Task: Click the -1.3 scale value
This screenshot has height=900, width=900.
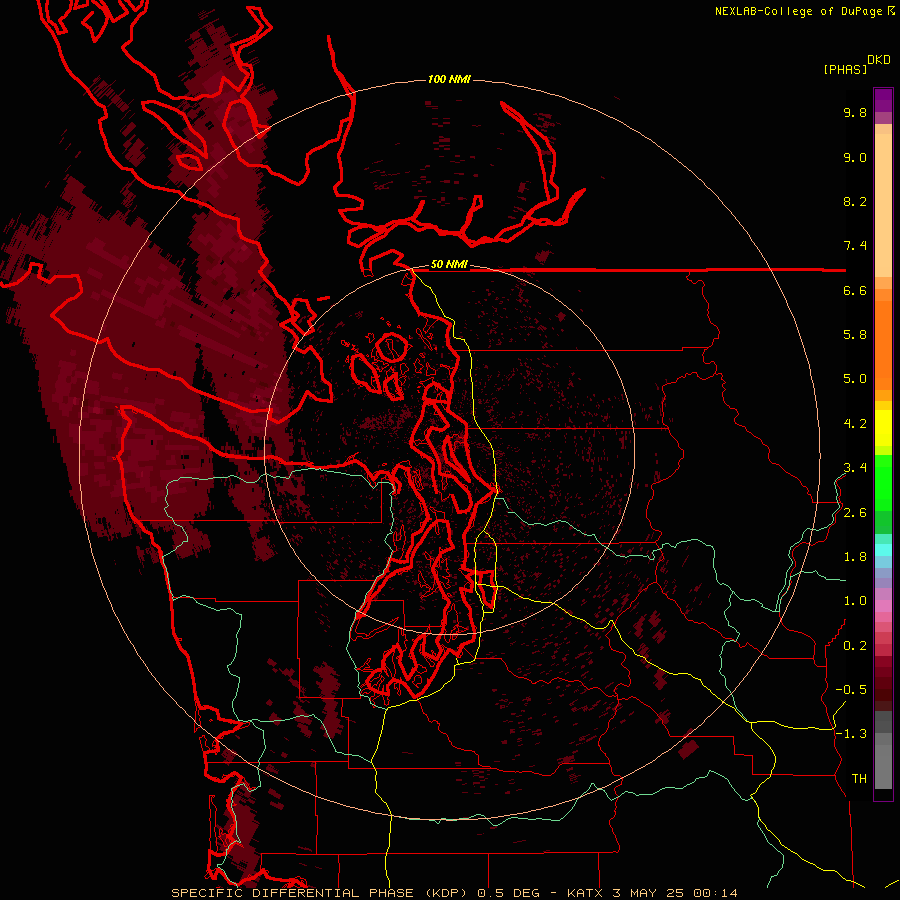Action: (851, 734)
